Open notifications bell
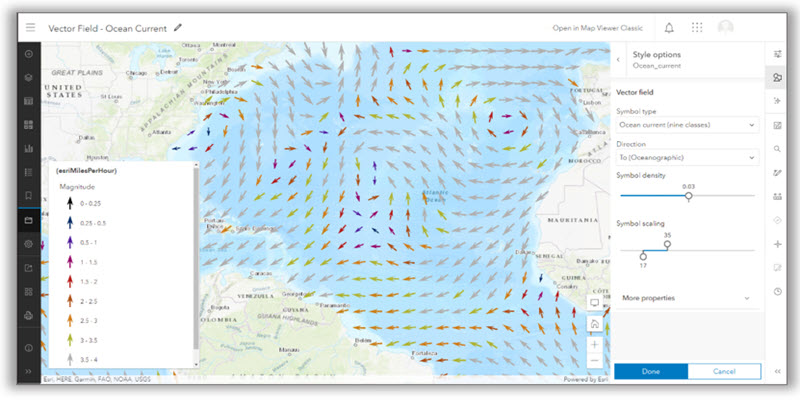The width and height of the screenshot is (800, 400). pyautogui.click(x=669, y=28)
